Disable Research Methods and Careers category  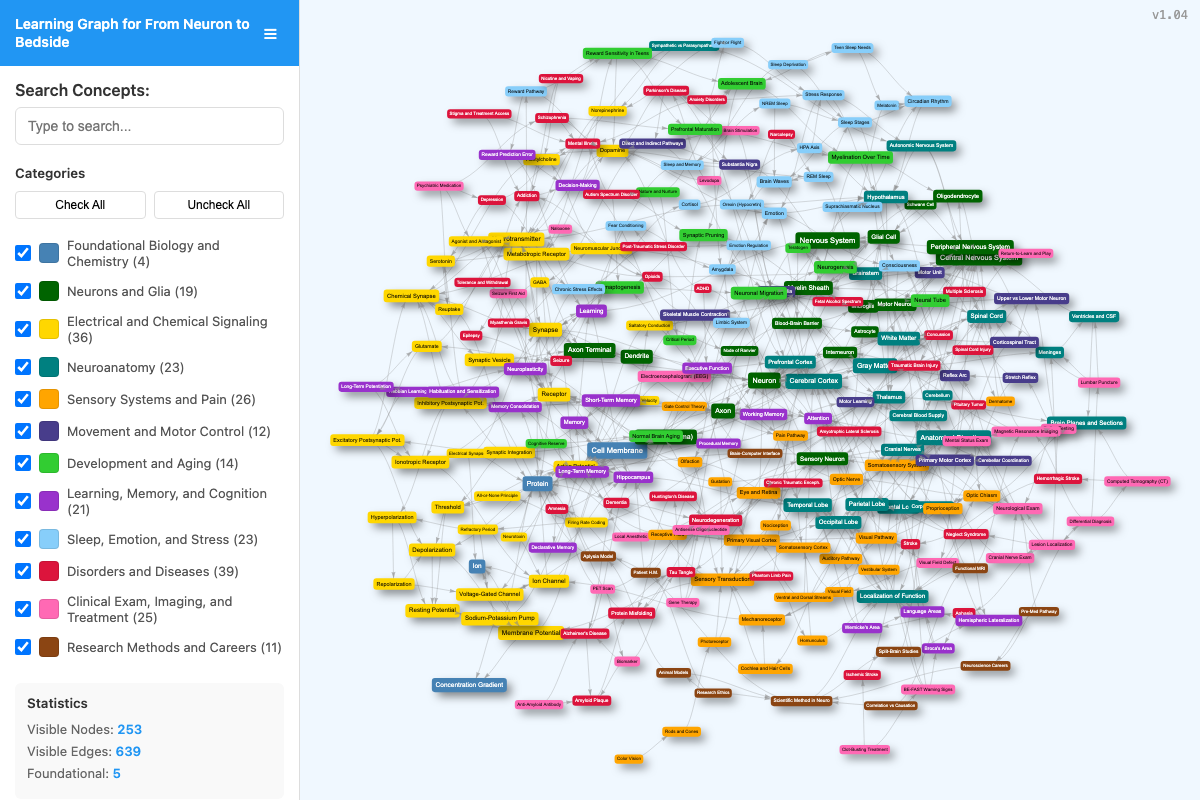coord(23,647)
